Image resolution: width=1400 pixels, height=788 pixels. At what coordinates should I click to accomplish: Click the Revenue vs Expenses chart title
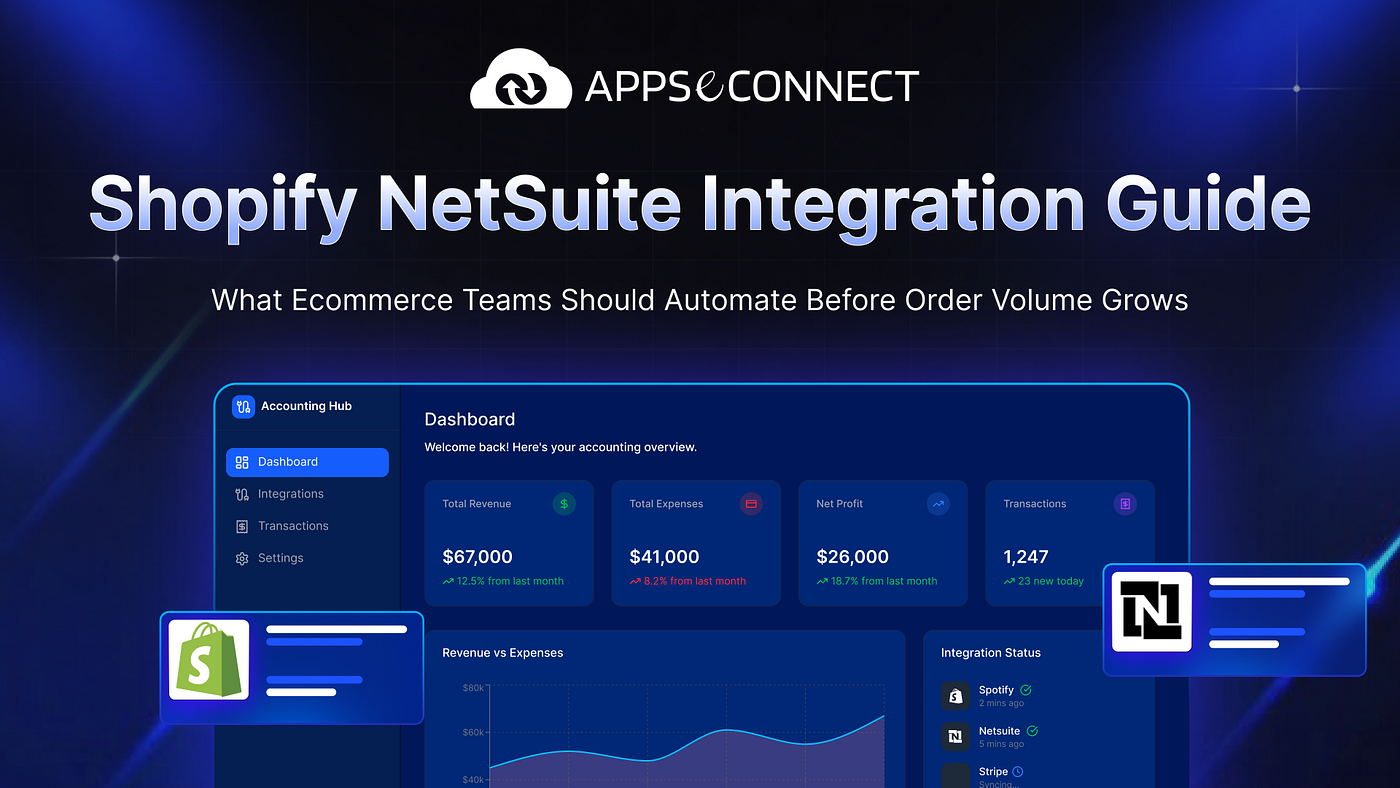(503, 653)
